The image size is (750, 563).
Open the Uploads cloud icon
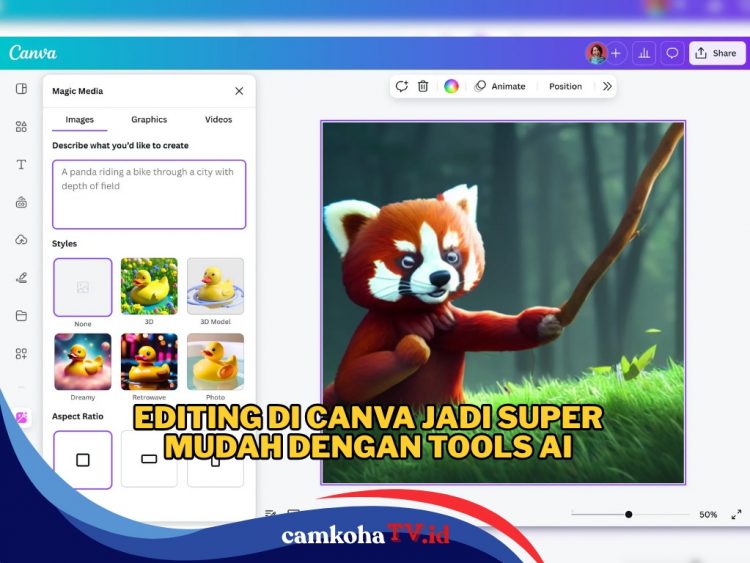(21, 240)
